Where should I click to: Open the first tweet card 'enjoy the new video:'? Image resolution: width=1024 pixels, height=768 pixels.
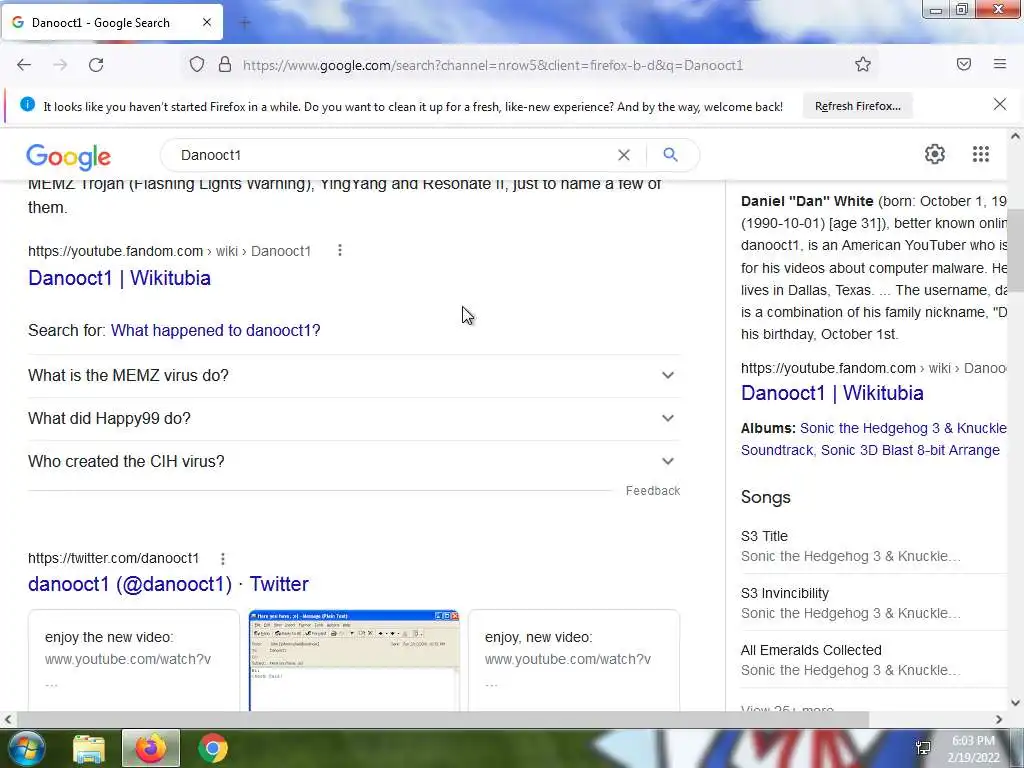point(134,660)
